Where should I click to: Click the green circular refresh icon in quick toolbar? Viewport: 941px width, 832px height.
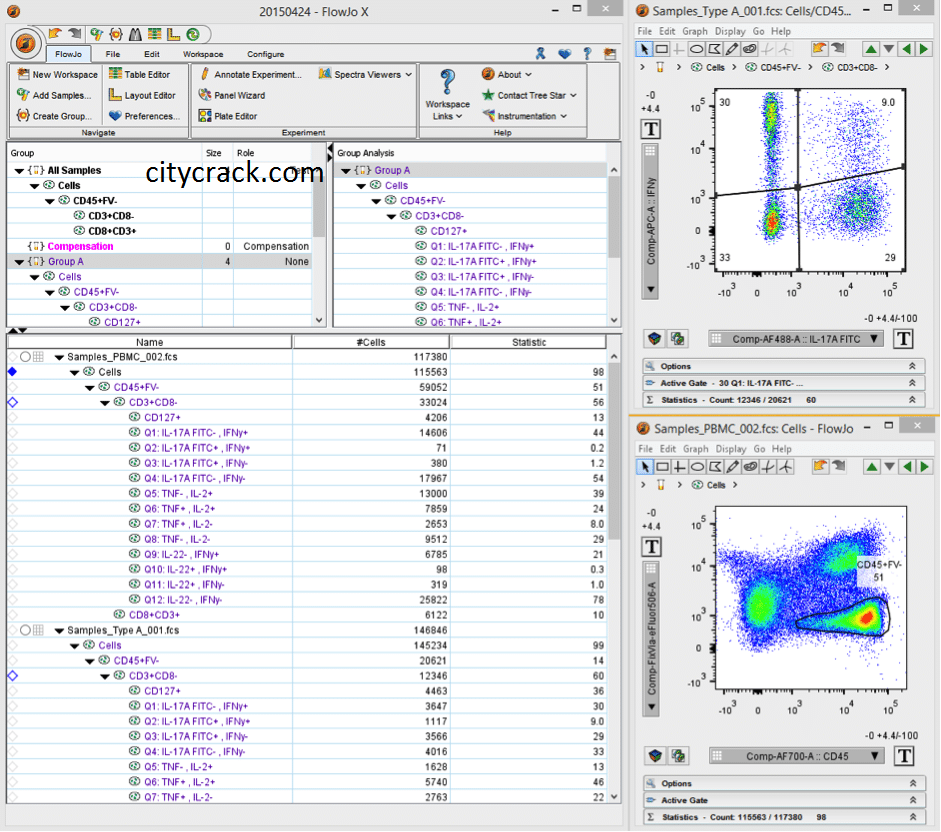193,34
